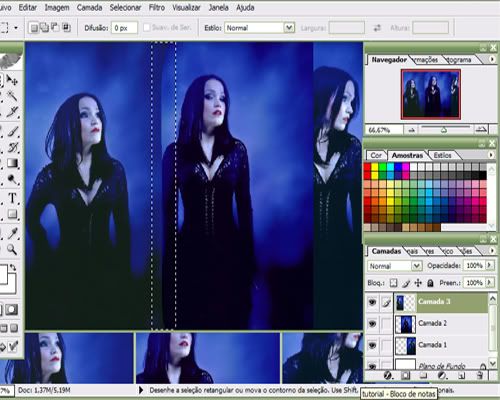500x400 pixels.
Task: Toggle link box for Camada 1
Action: click(x=386, y=345)
